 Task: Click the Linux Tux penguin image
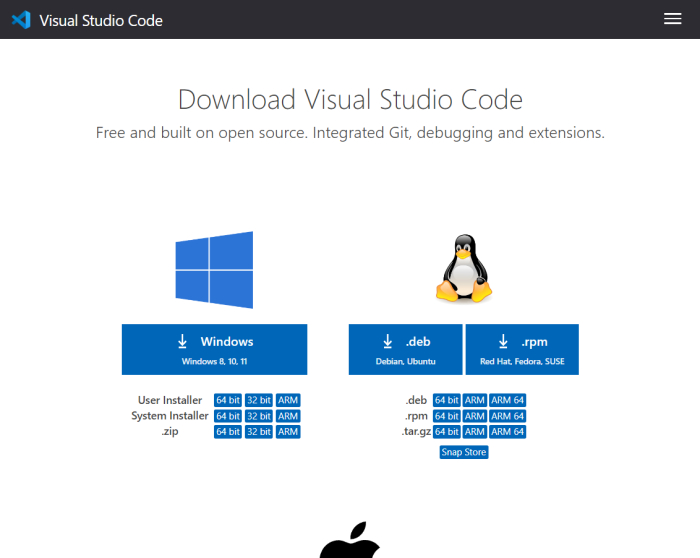point(464,269)
